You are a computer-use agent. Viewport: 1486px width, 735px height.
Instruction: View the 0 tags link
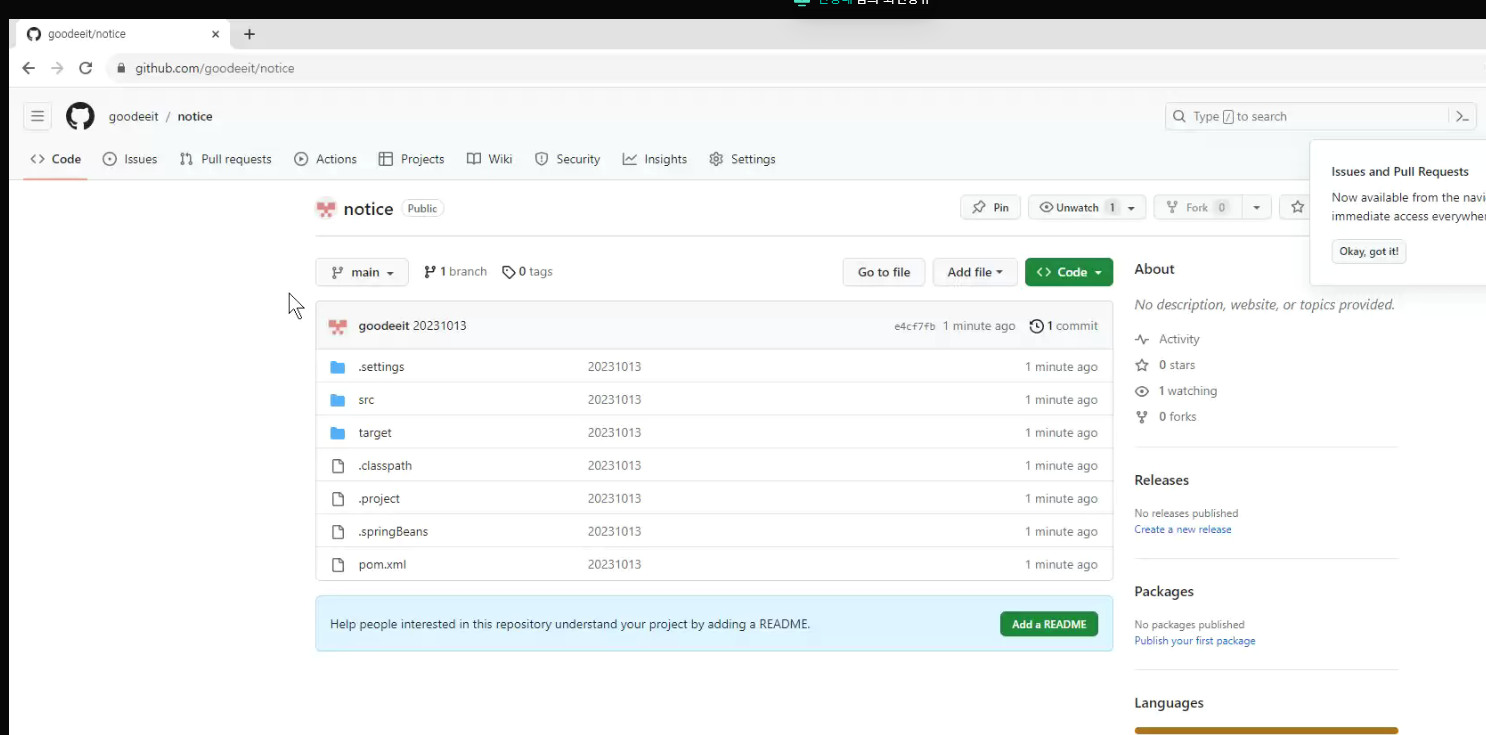[527, 272]
